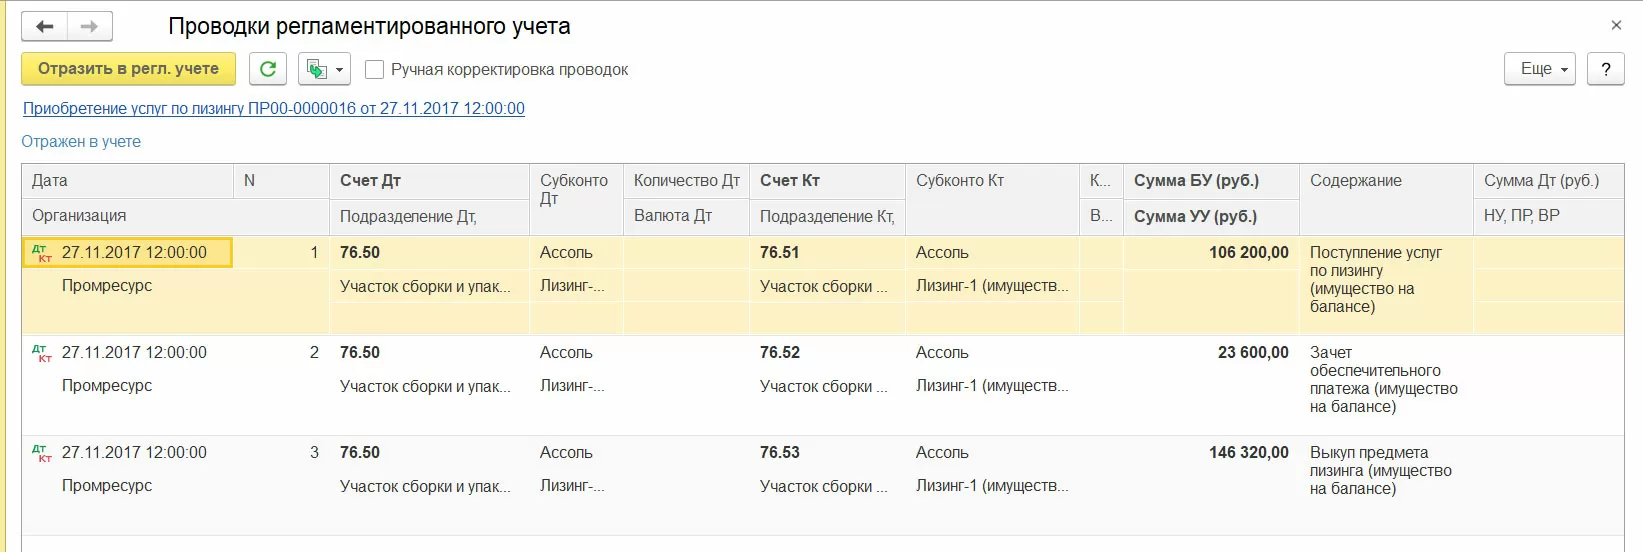
Task: Click the Дт/Кт icon of entry 3
Action: pyautogui.click(x=41, y=453)
